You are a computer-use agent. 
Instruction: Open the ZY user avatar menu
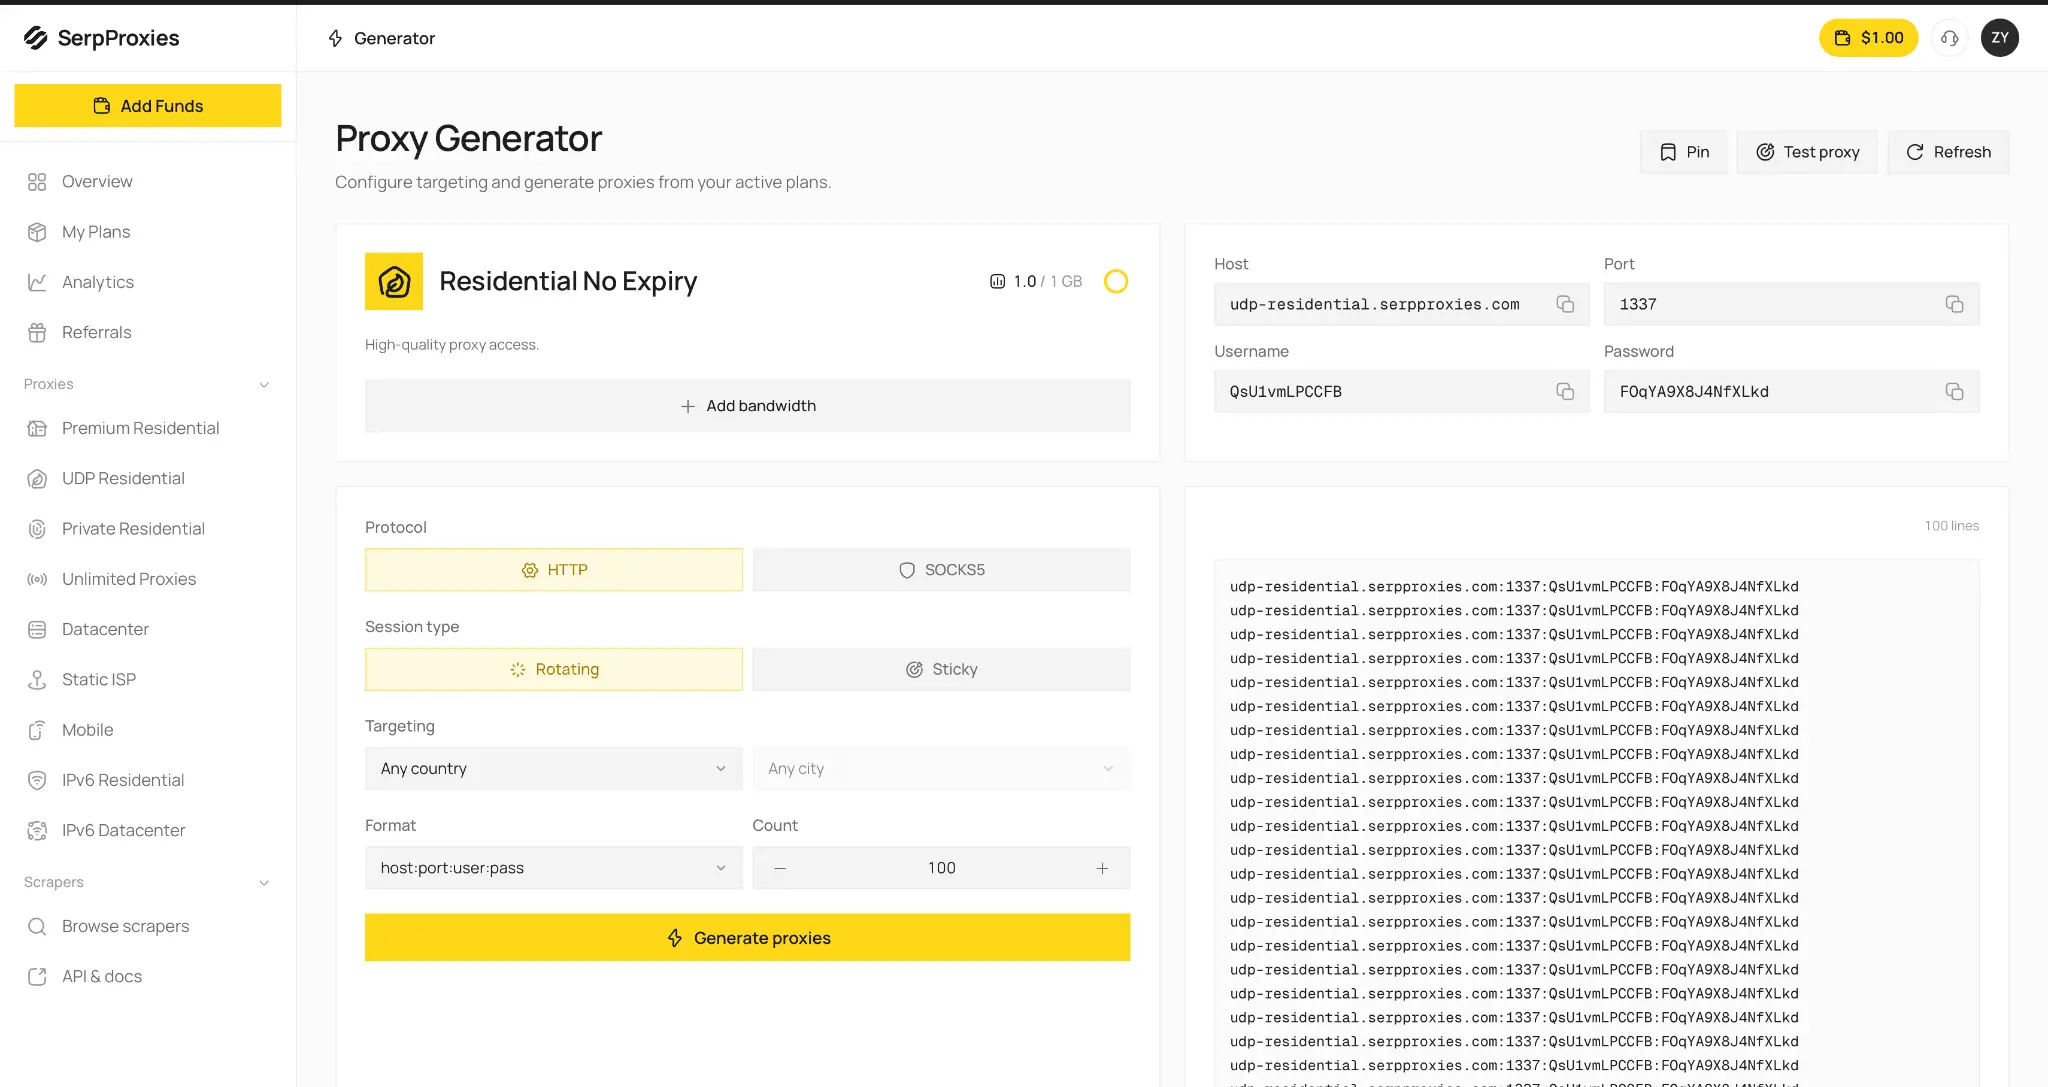pos(1999,38)
